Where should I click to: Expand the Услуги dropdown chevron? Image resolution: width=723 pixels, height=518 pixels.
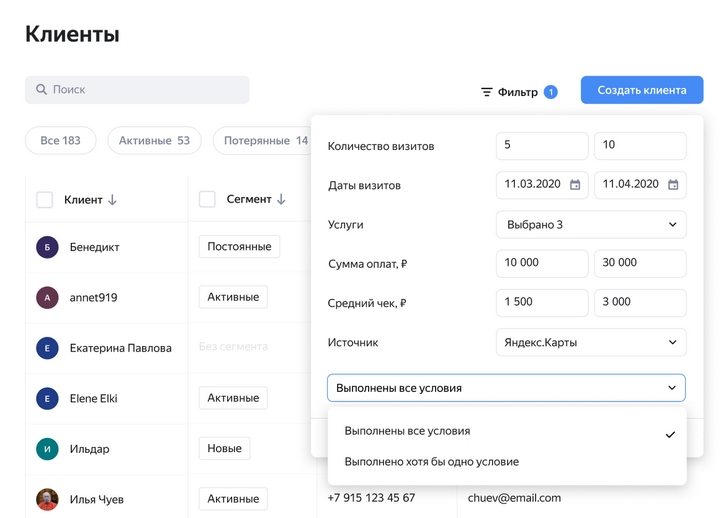pyautogui.click(x=672, y=225)
